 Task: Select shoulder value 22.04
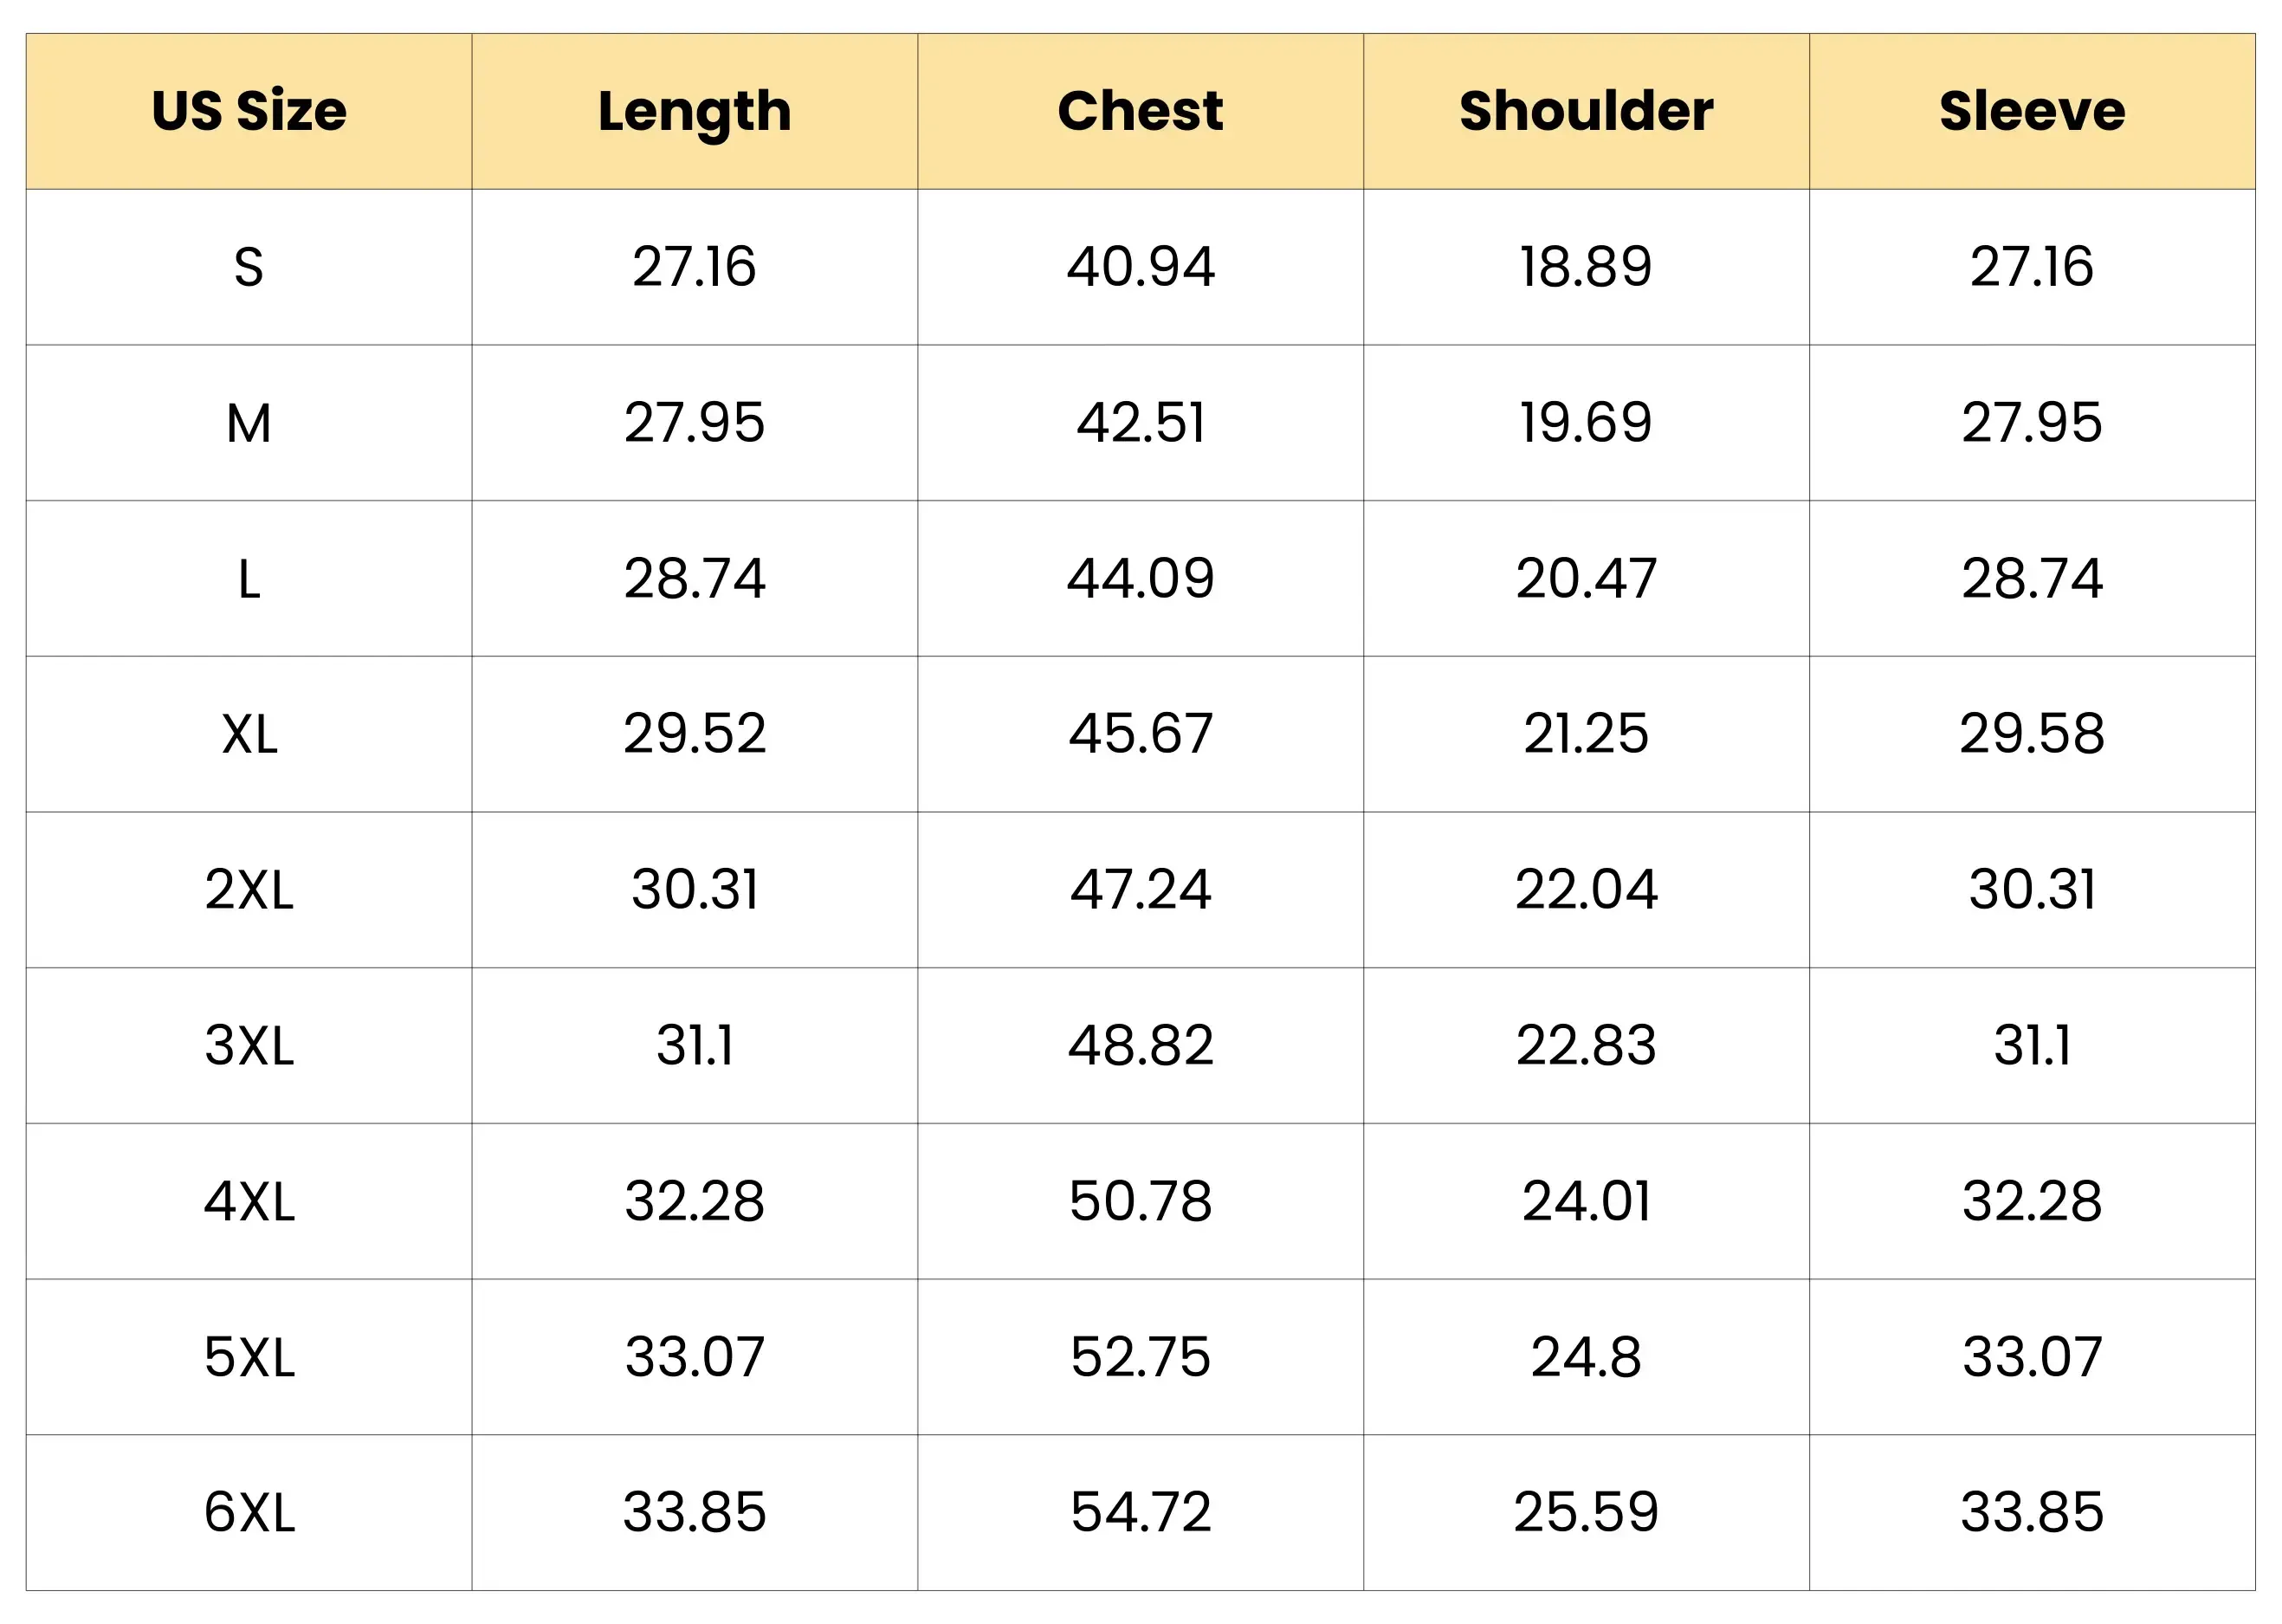1586,890
